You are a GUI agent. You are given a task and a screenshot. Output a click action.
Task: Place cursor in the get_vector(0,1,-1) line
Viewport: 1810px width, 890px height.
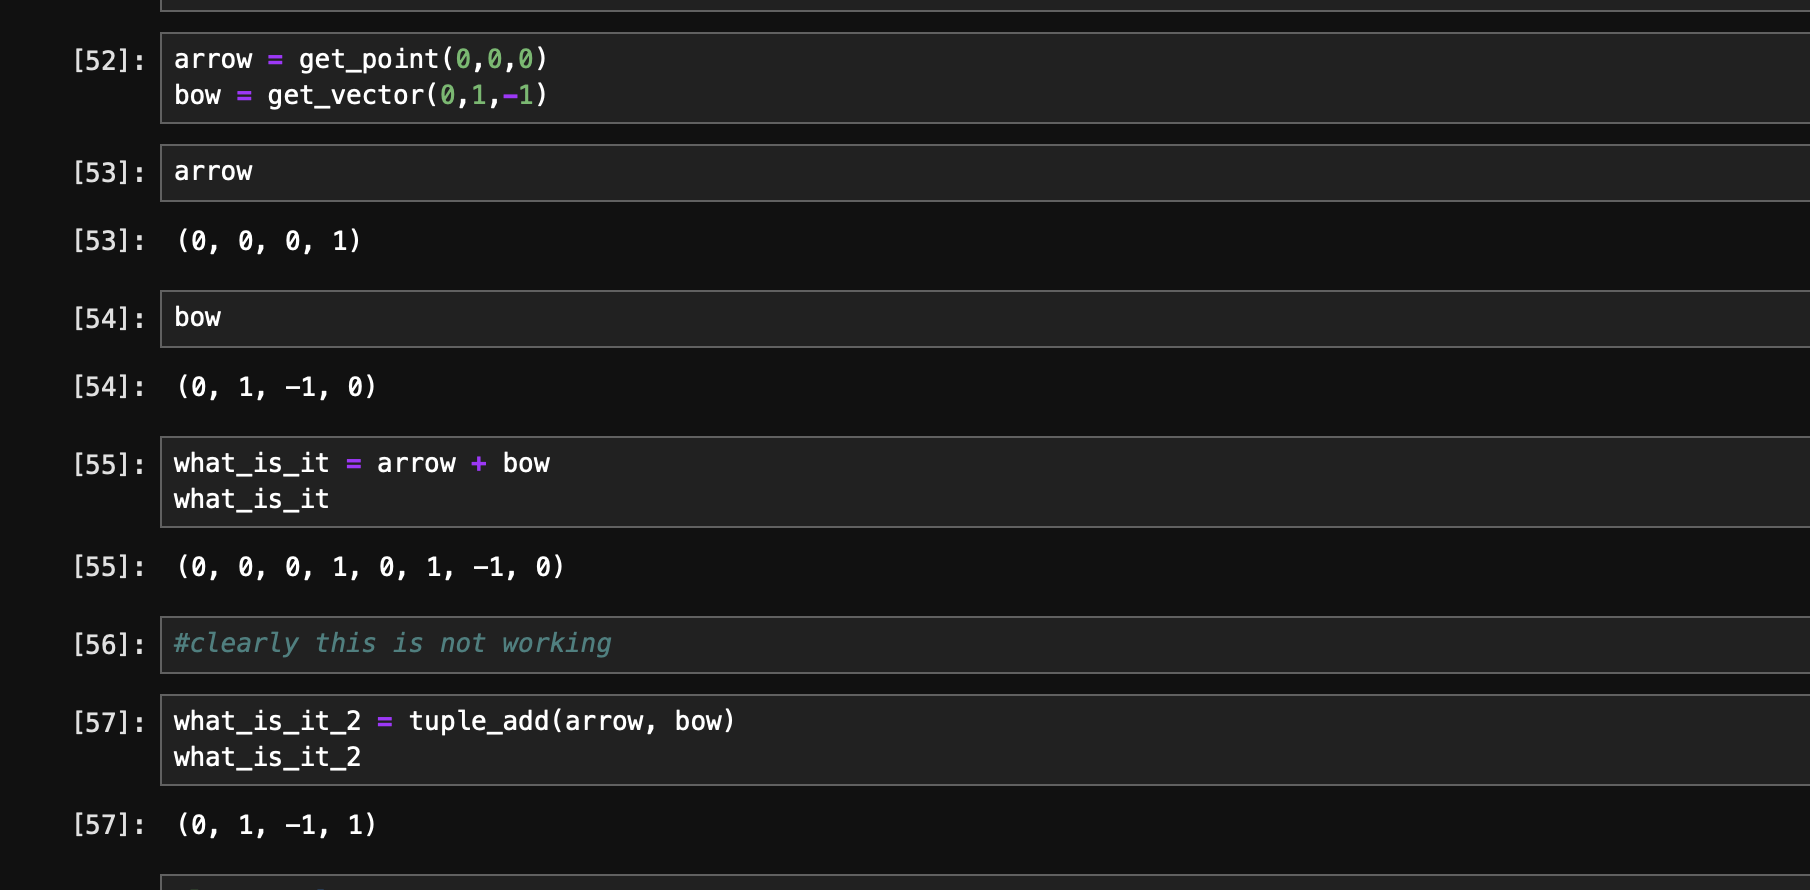point(360,96)
